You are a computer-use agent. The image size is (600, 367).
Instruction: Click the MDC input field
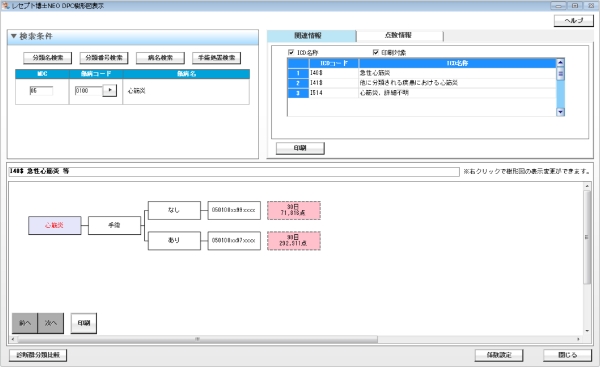(x=41, y=91)
